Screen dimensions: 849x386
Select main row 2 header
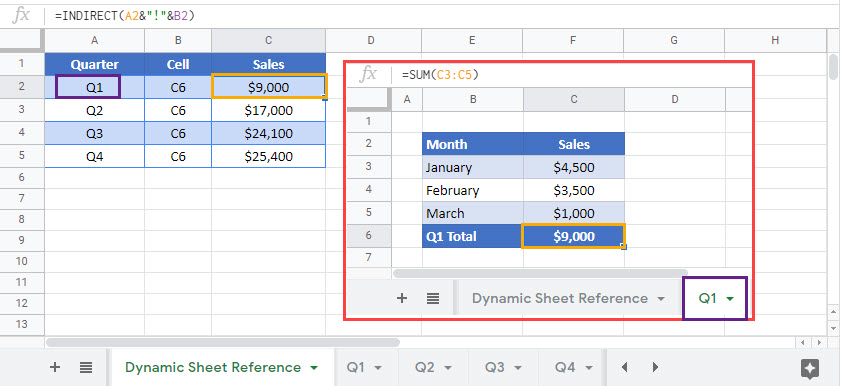[x=22, y=87]
